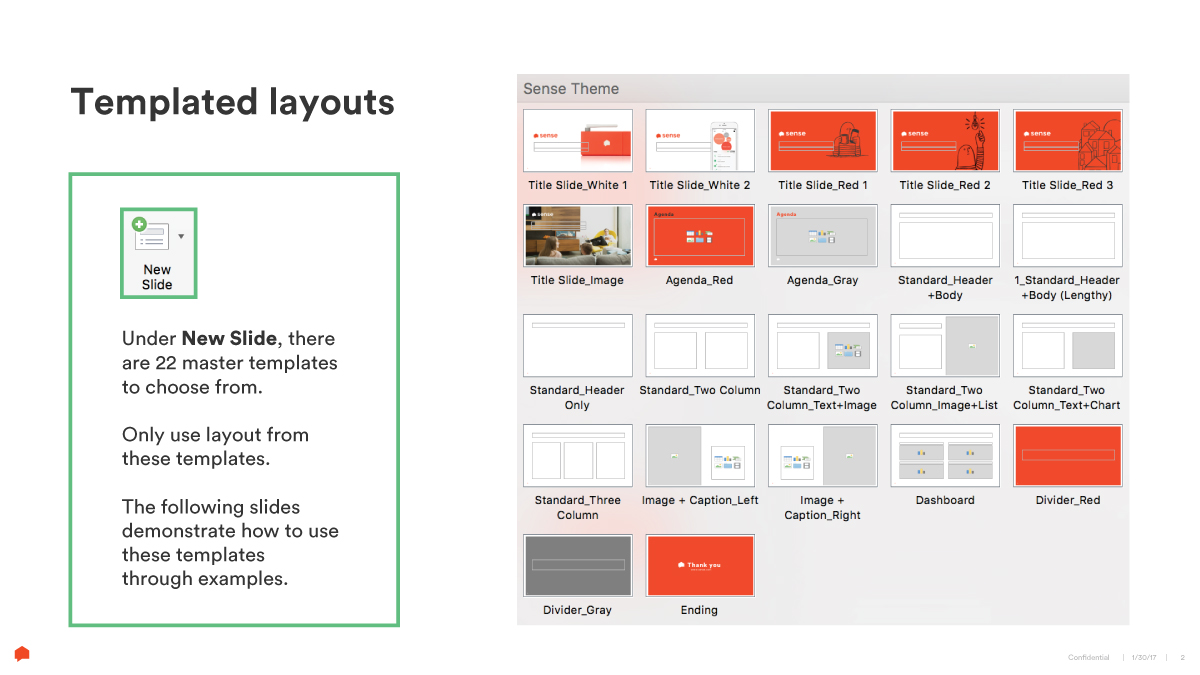Select the Title Slide_Image layout
Image resolution: width=1200 pixels, height=675 pixels.
click(x=578, y=236)
